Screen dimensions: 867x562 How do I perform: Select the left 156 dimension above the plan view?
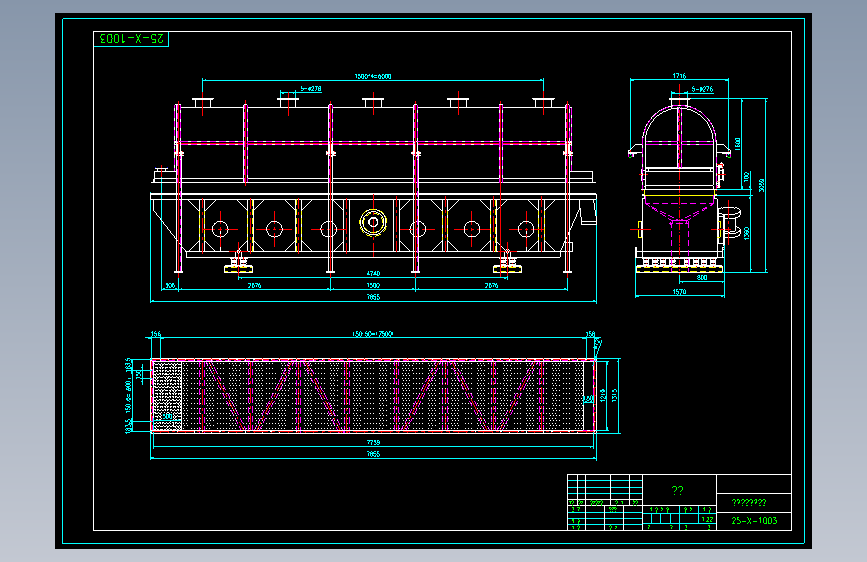[x=155, y=334]
